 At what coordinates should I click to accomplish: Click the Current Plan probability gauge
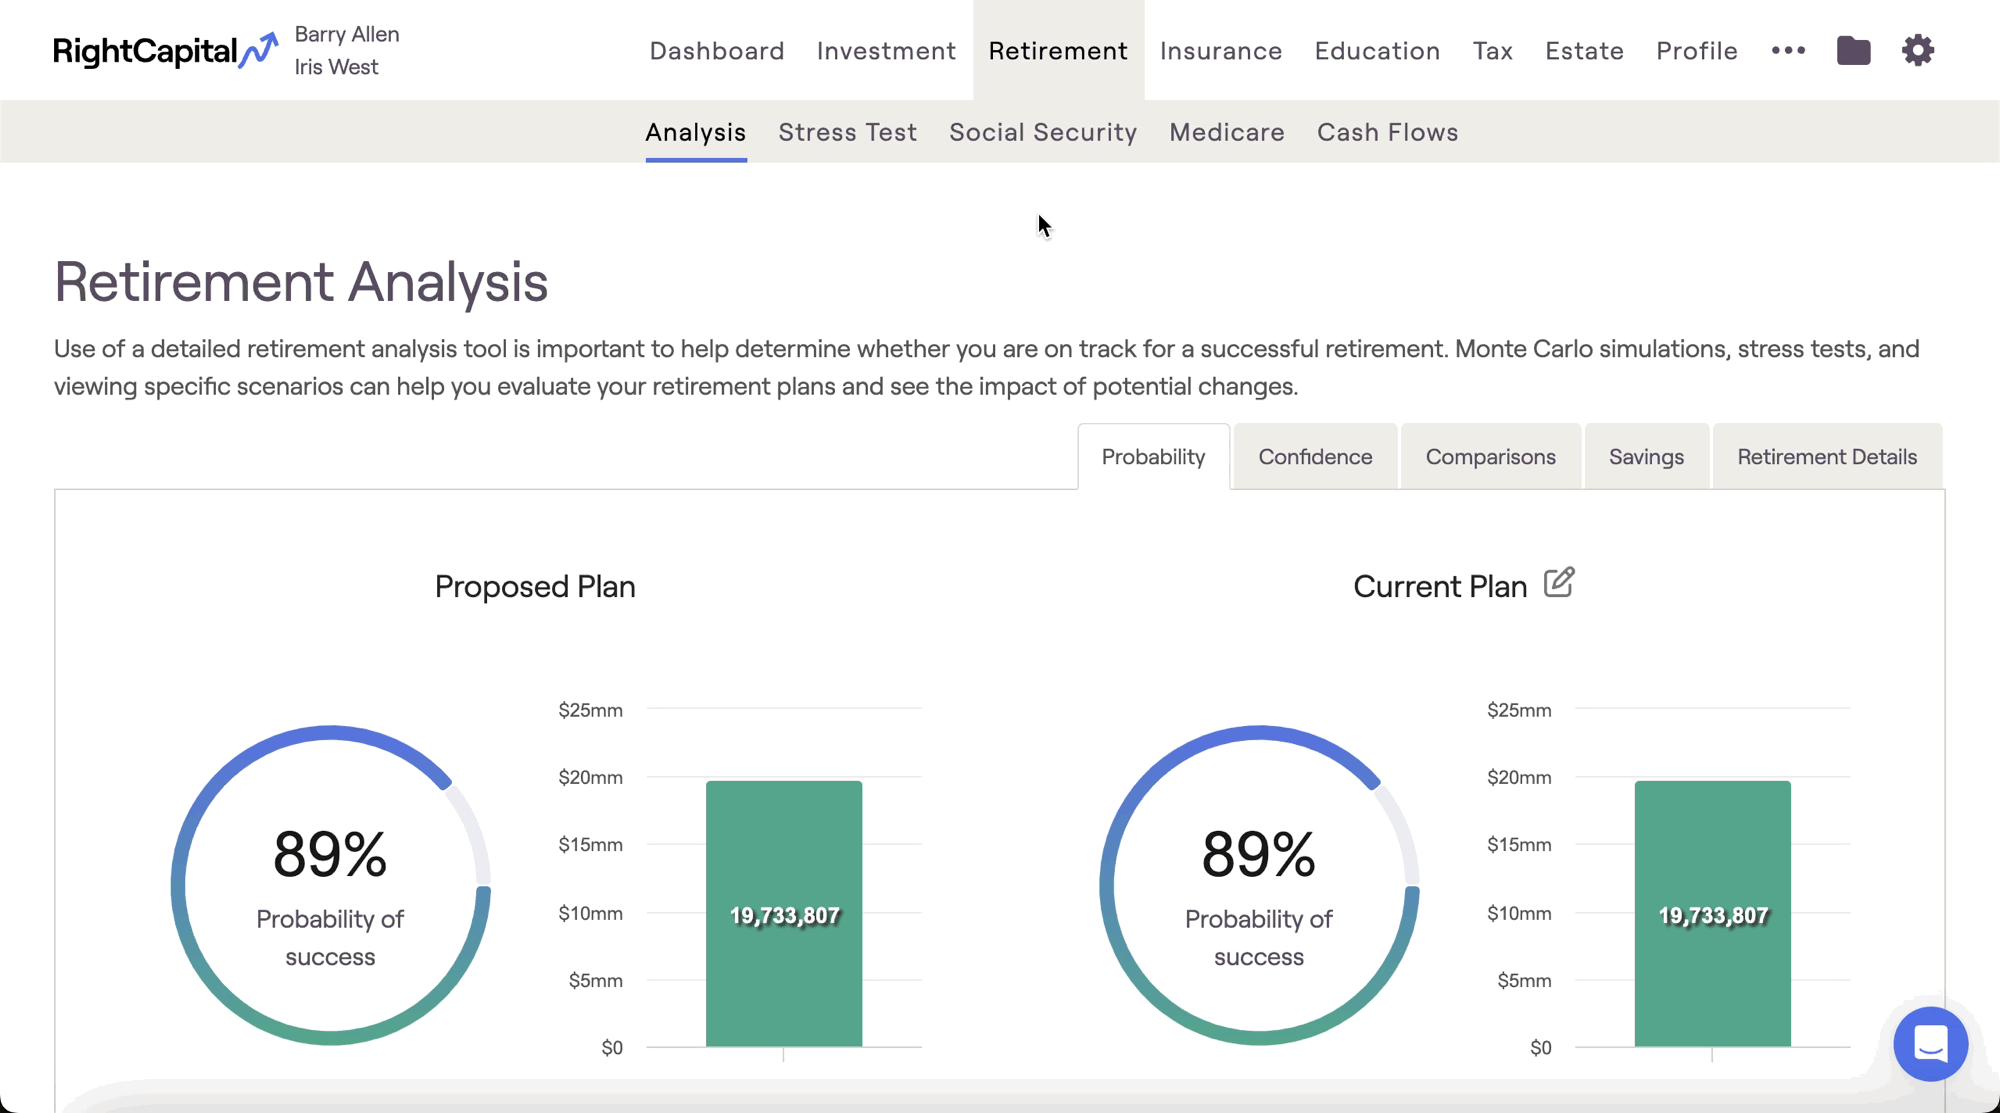pyautogui.click(x=1258, y=885)
